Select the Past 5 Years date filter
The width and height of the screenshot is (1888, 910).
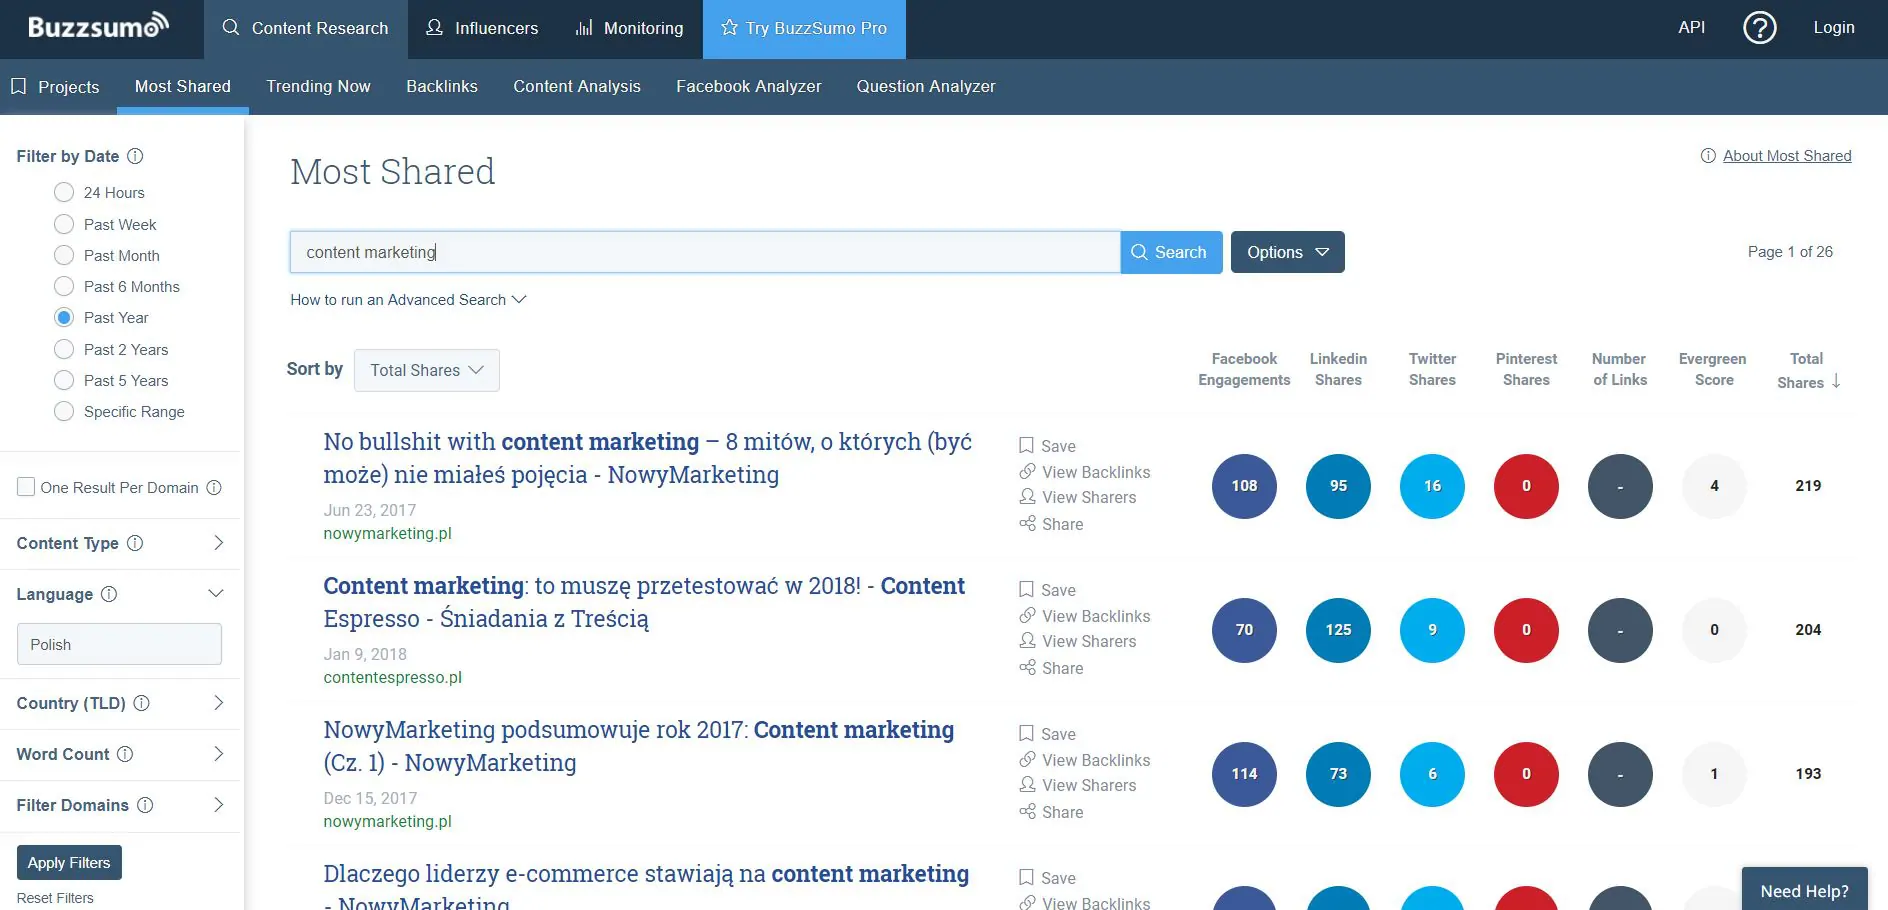(64, 380)
